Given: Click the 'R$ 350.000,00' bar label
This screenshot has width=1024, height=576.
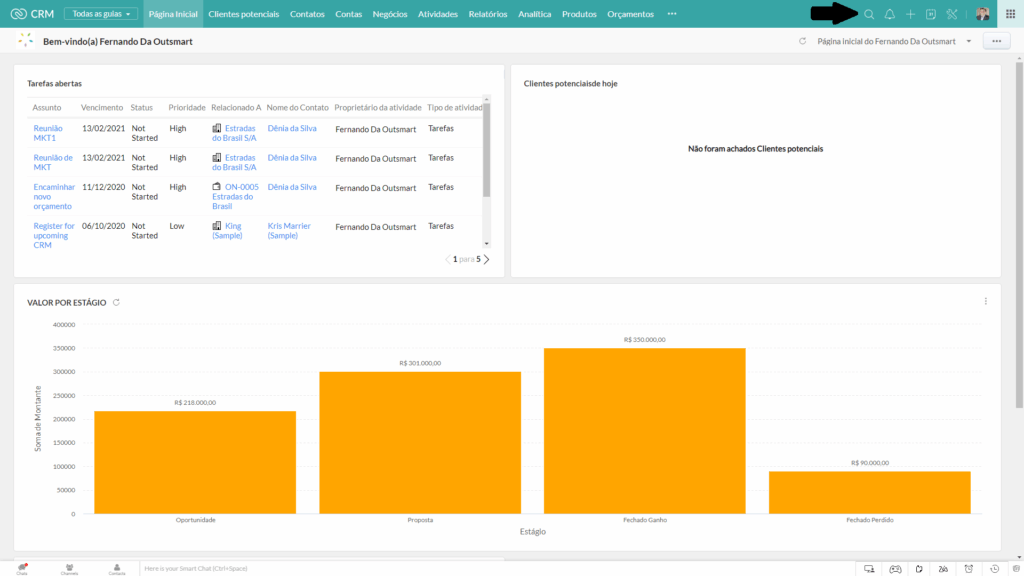Looking at the screenshot, I should click(x=645, y=340).
